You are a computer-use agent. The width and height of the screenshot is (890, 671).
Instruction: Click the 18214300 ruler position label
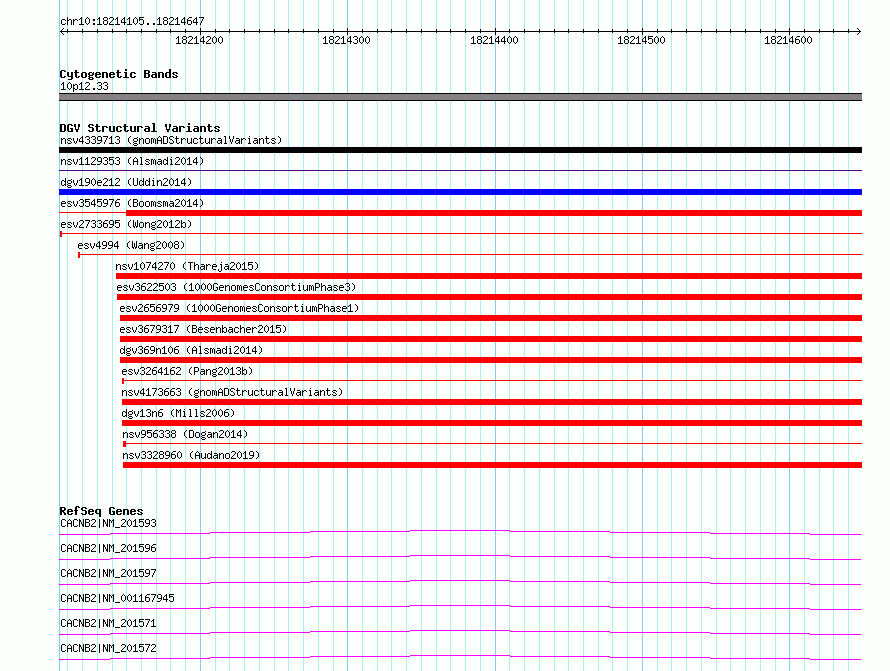coord(346,40)
